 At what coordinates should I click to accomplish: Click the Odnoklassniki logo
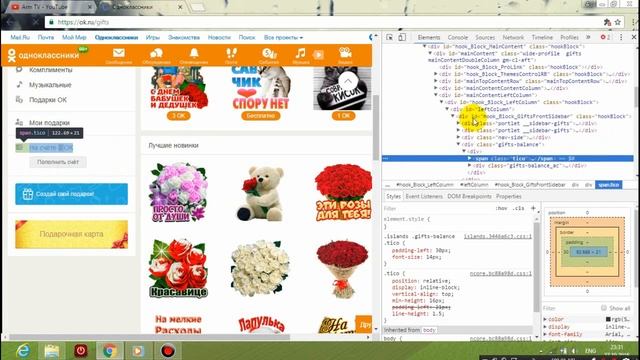click(x=43, y=55)
